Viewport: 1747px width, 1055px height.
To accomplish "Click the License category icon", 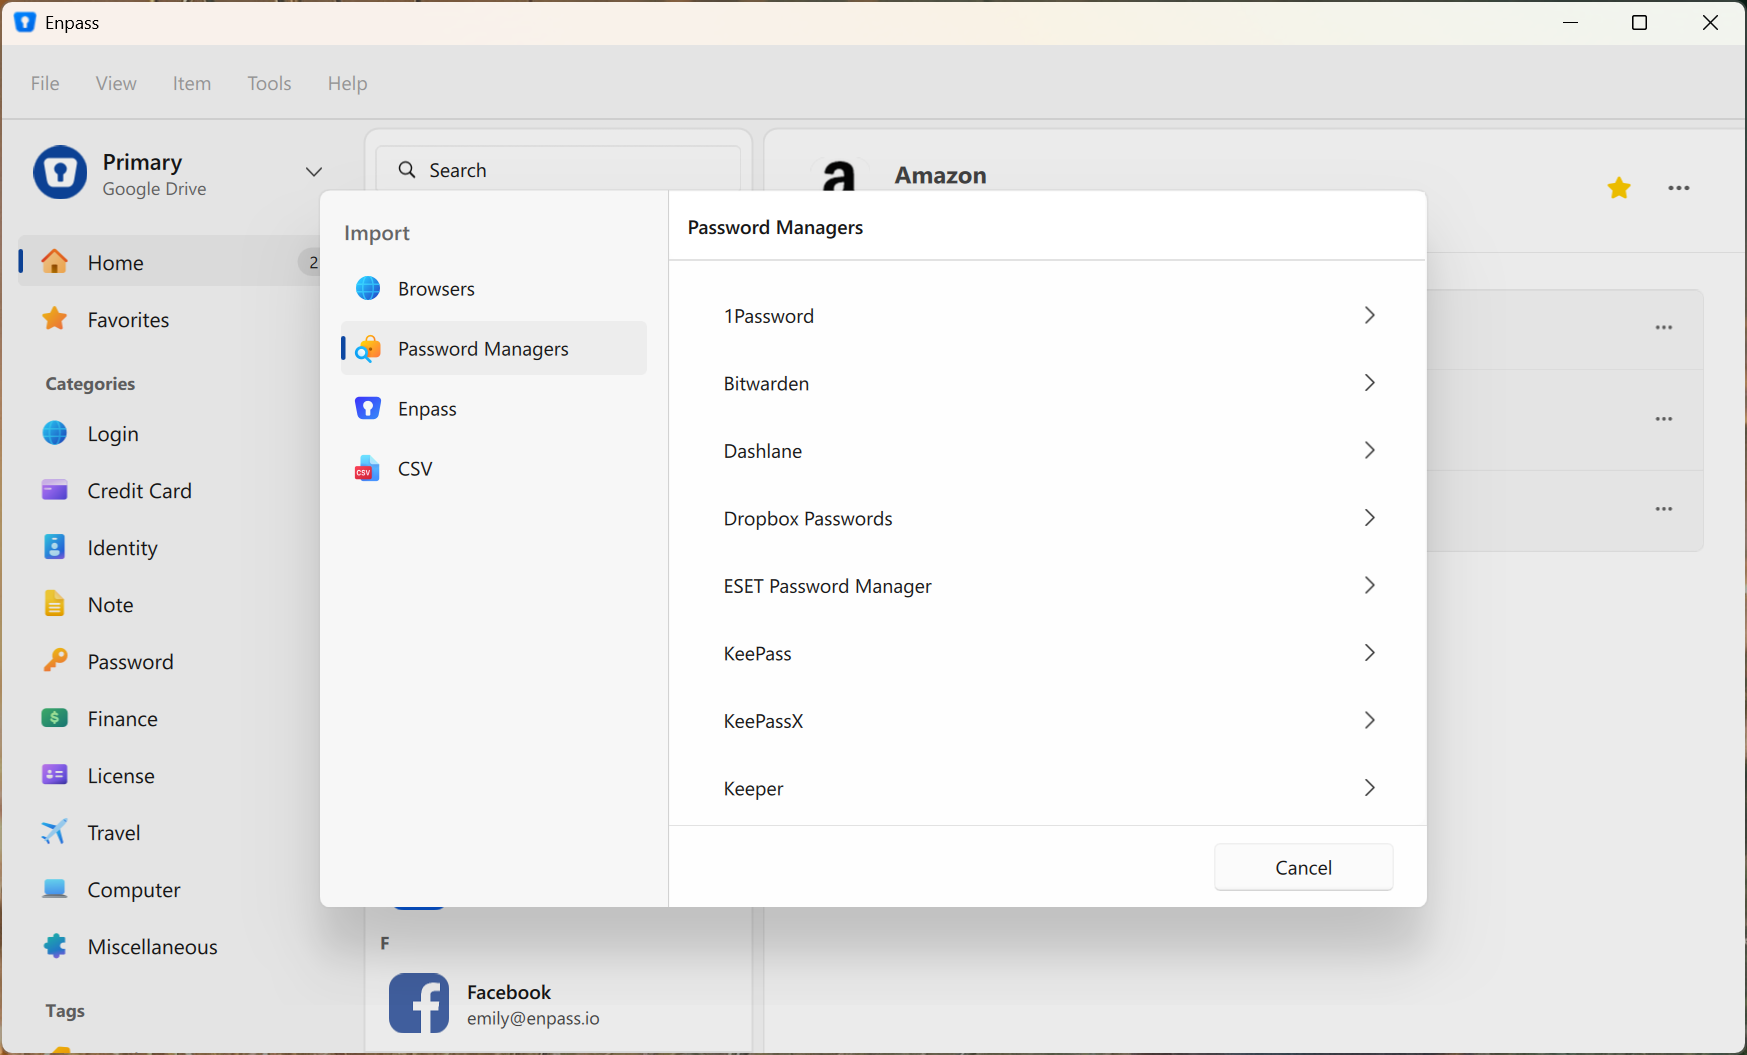I will pyautogui.click(x=55, y=775).
